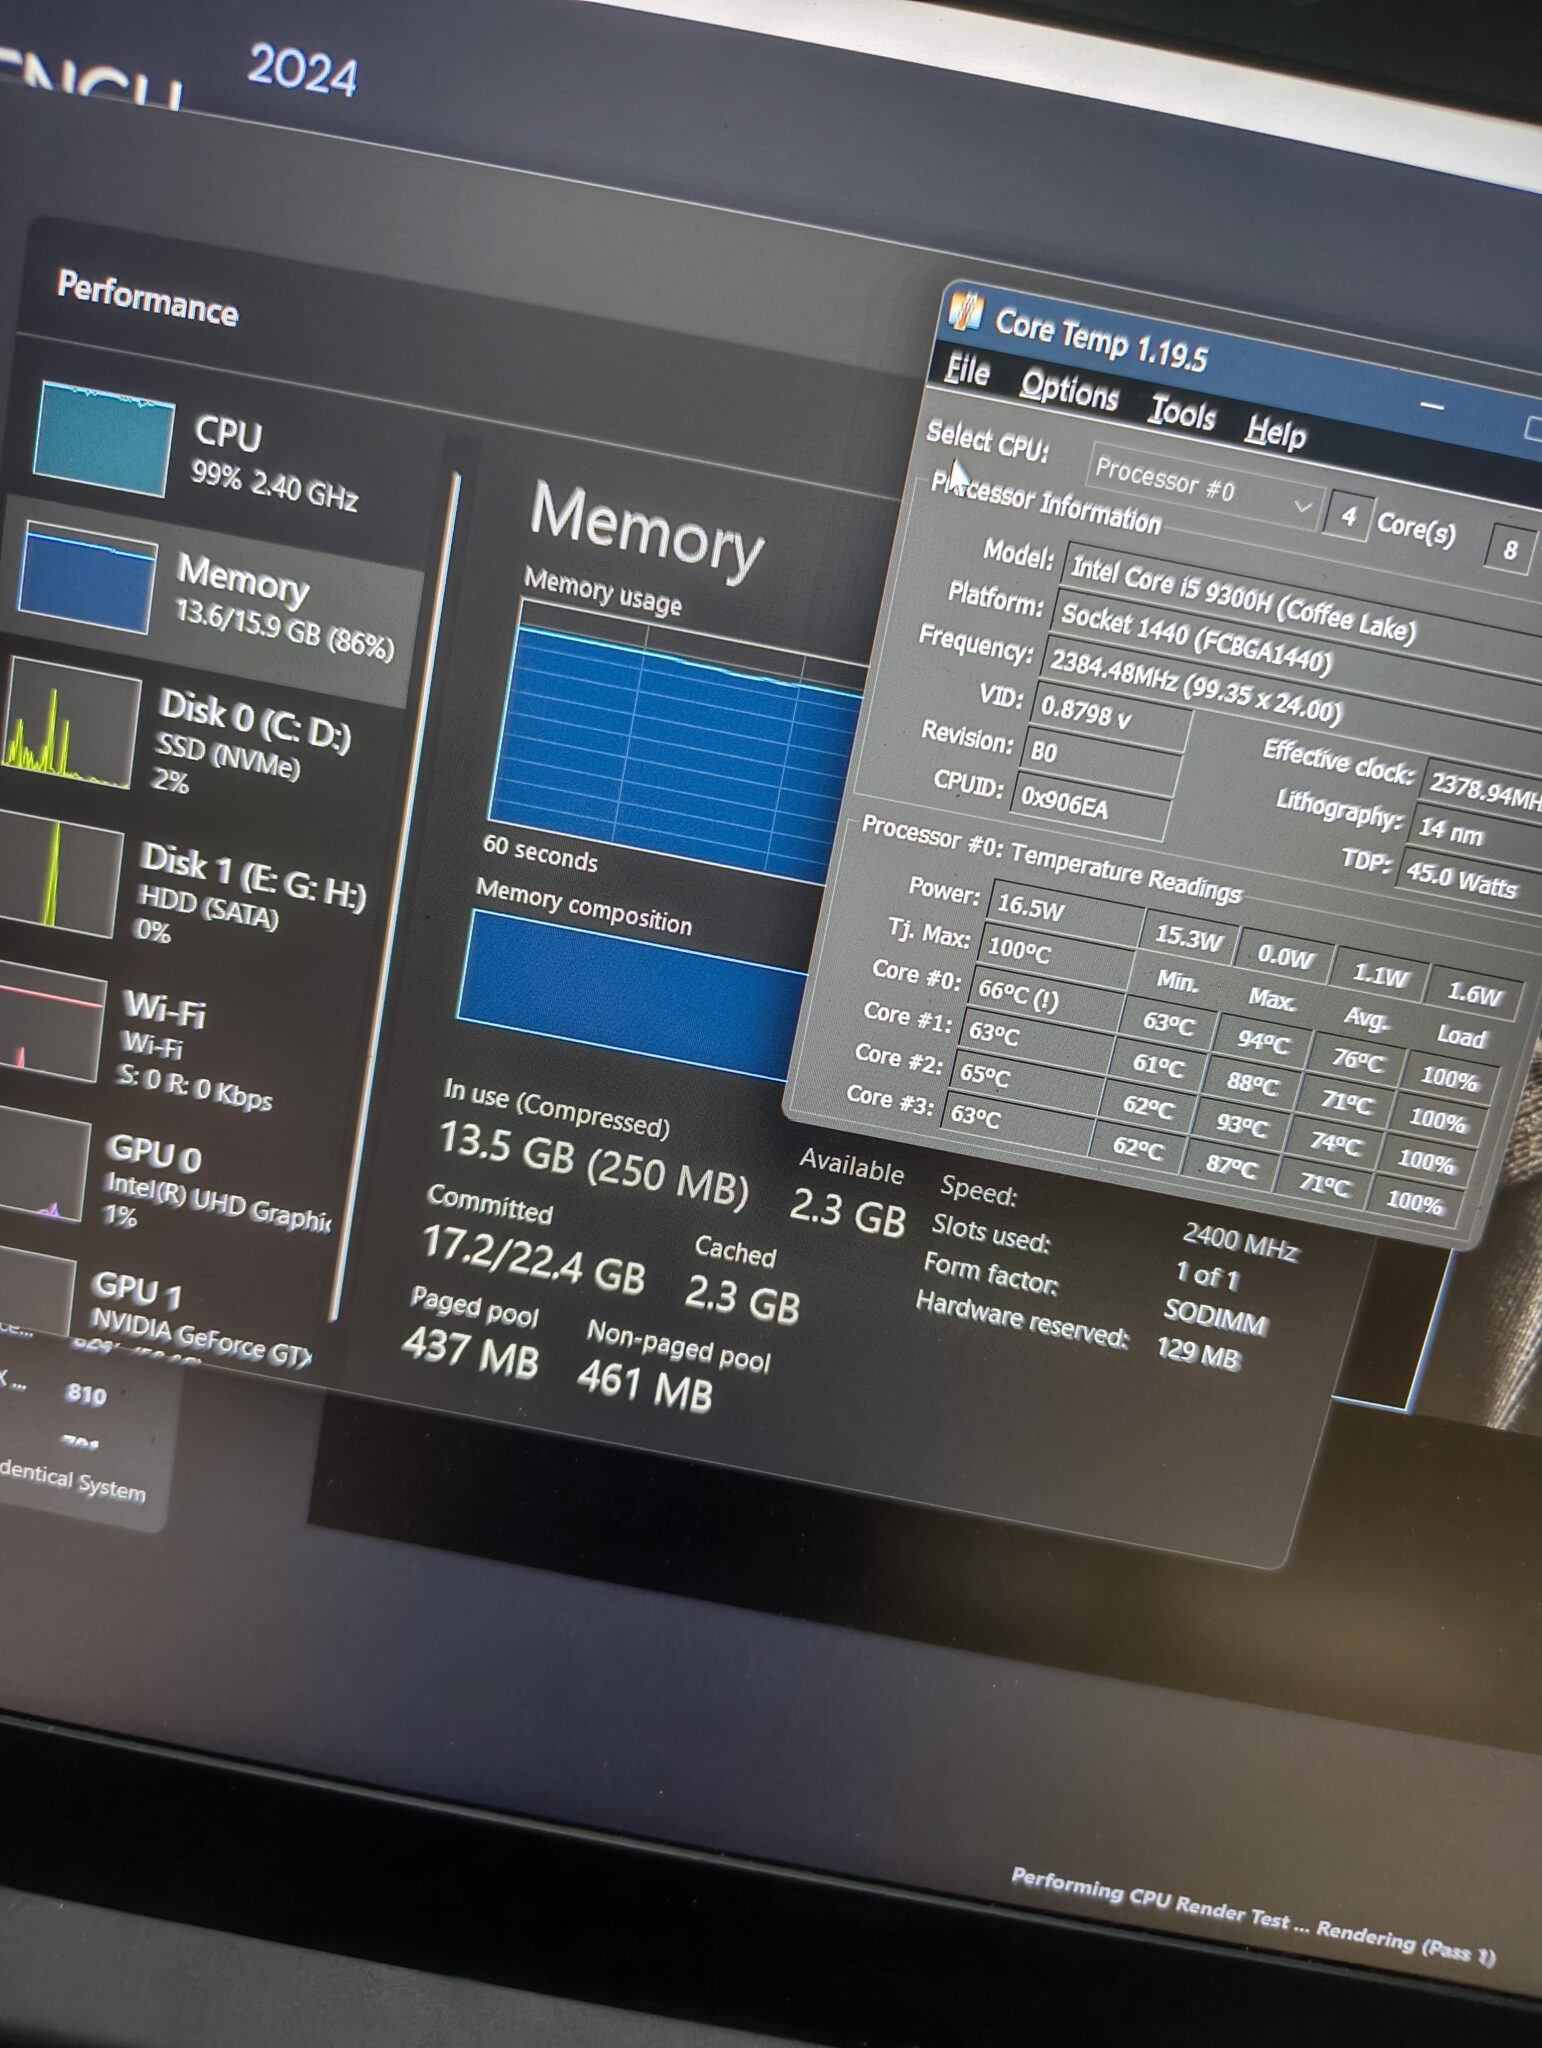Viewport: 1542px width, 2048px height.
Task: Click the Cores count box showing 4
Action: click(1347, 517)
